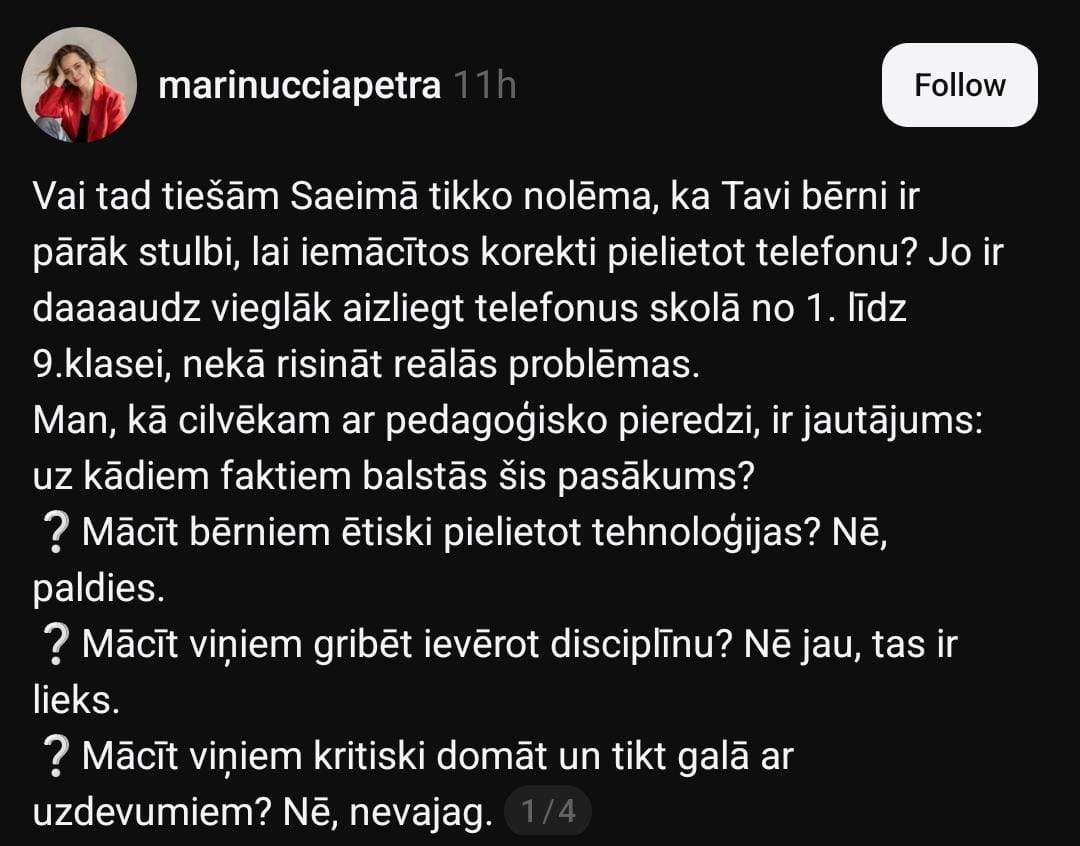Click the question mark emoji before 'Mācīt viņiem kritiski'
This screenshot has height=846, width=1080.
click(x=57, y=758)
